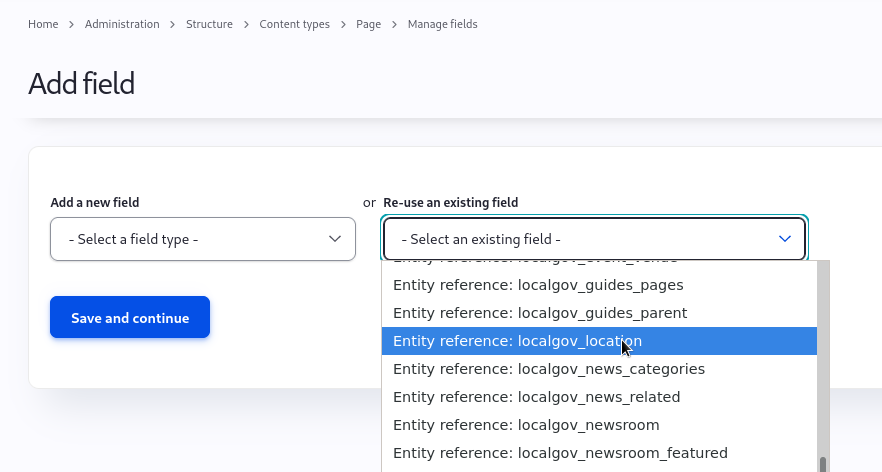The height and width of the screenshot is (472, 882).
Task: Pick Entity reference: localgov_news_related option
Action: coord(599,397)
